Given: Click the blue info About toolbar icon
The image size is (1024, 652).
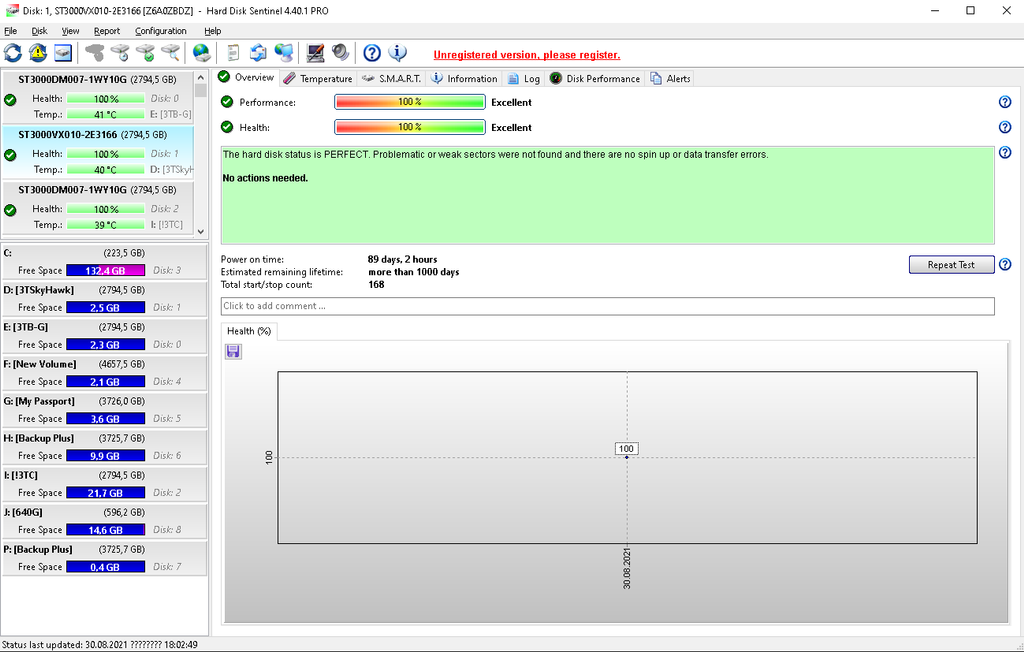Looking at the screenshot, I should click(x=397, y=53).
